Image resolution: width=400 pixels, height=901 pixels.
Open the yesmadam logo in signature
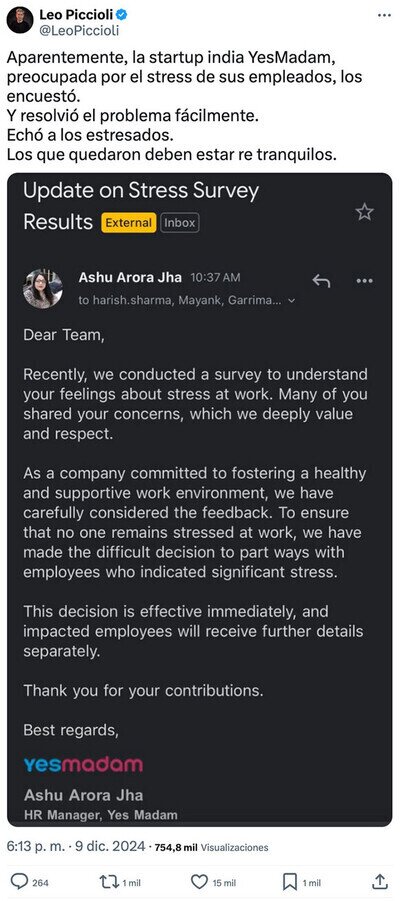pos(83,764)
